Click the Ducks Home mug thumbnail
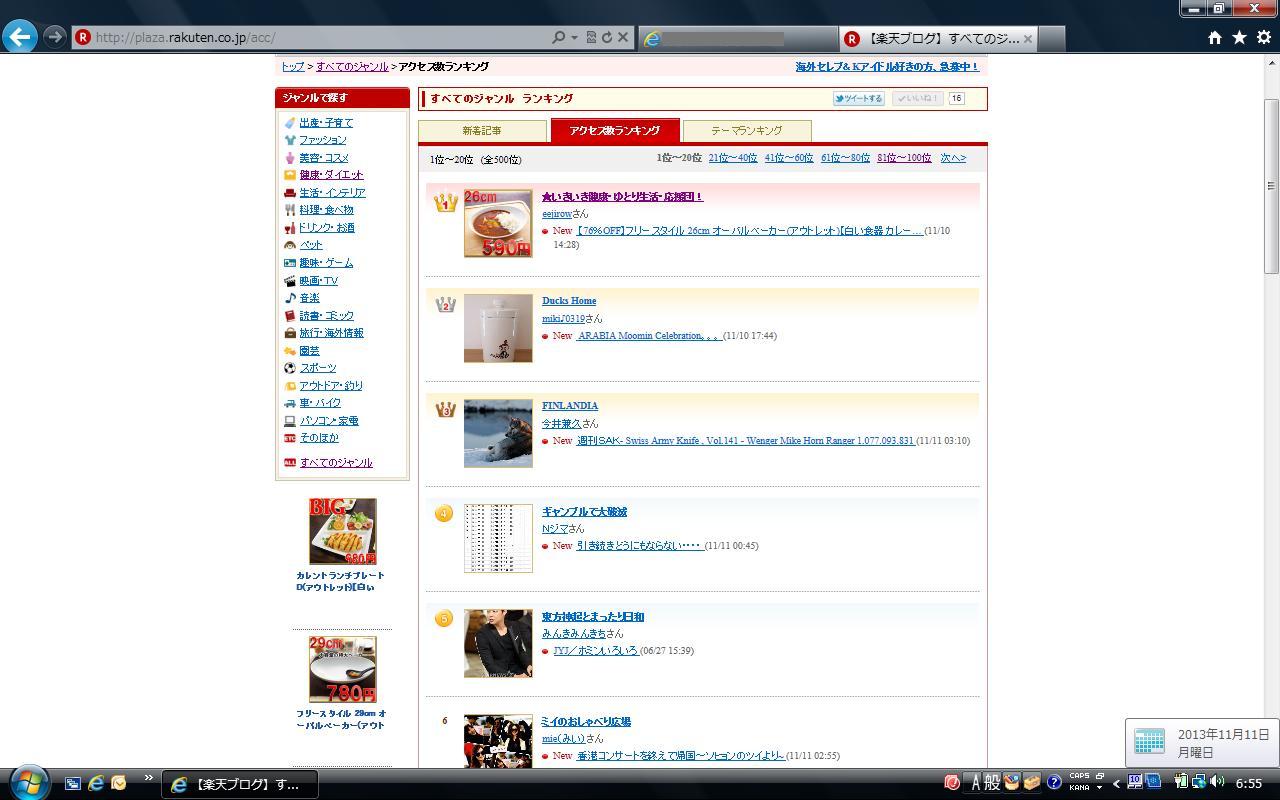The image size is (1280, 800). coord(498,328)
